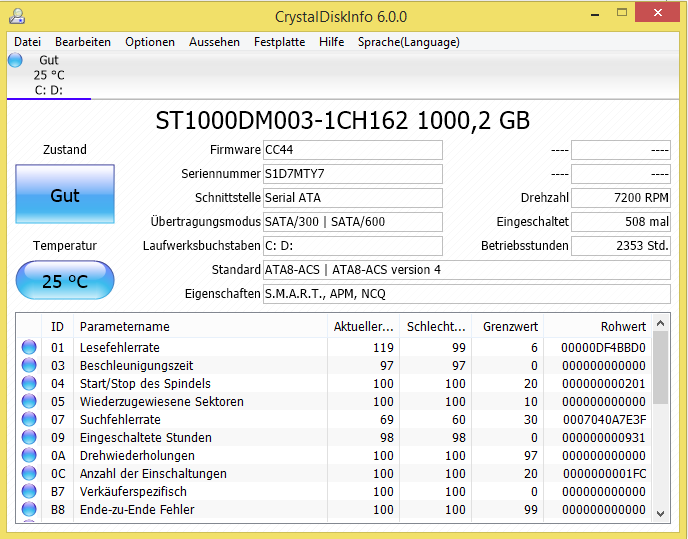Click status orb for Suchfehlerrate row
This screenshot has width=688, height=539.
(x=29, y=419)
